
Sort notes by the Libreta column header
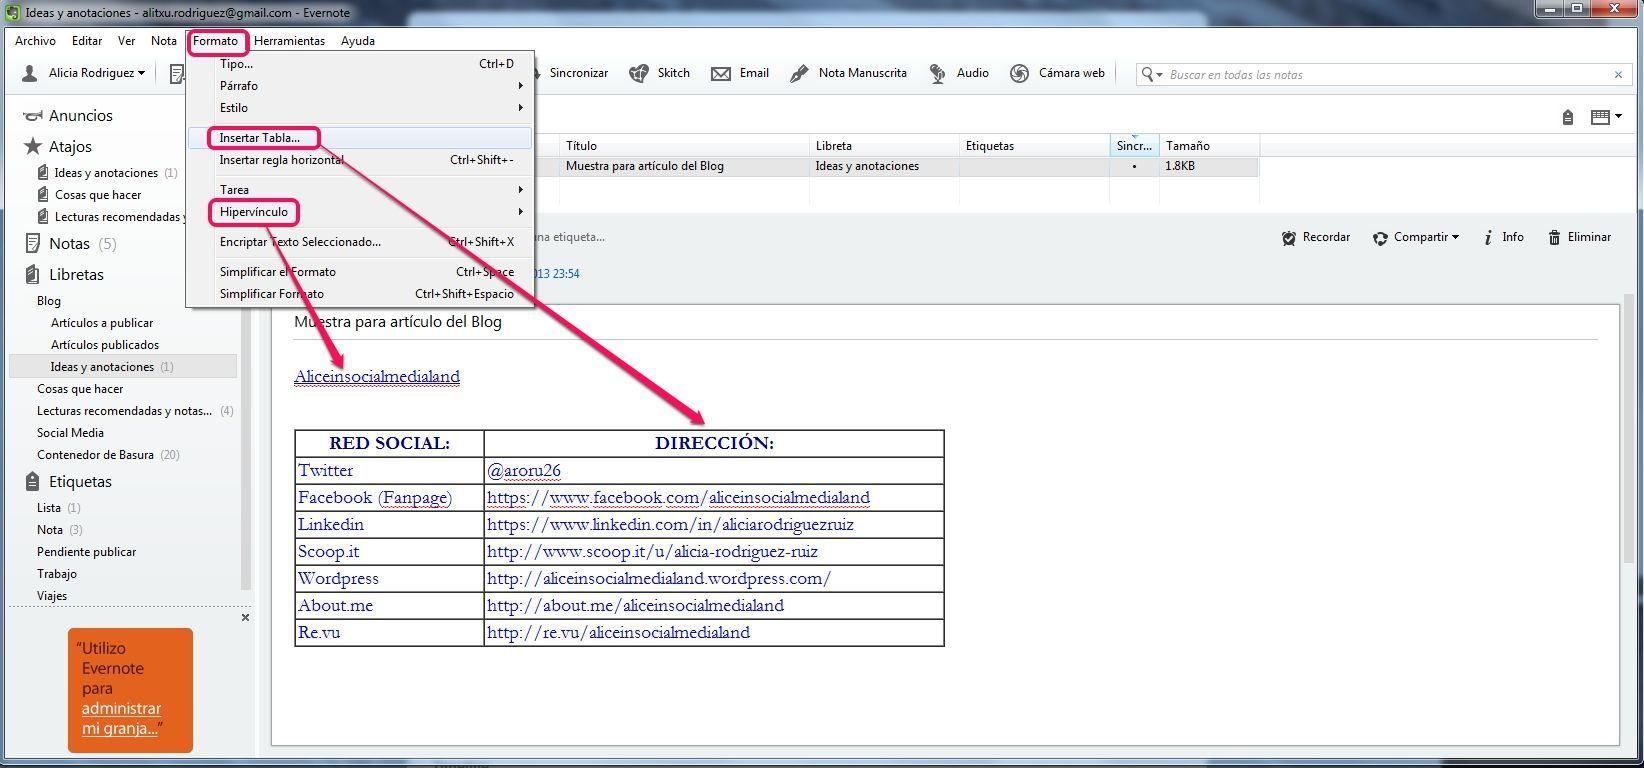pos(884,146)
